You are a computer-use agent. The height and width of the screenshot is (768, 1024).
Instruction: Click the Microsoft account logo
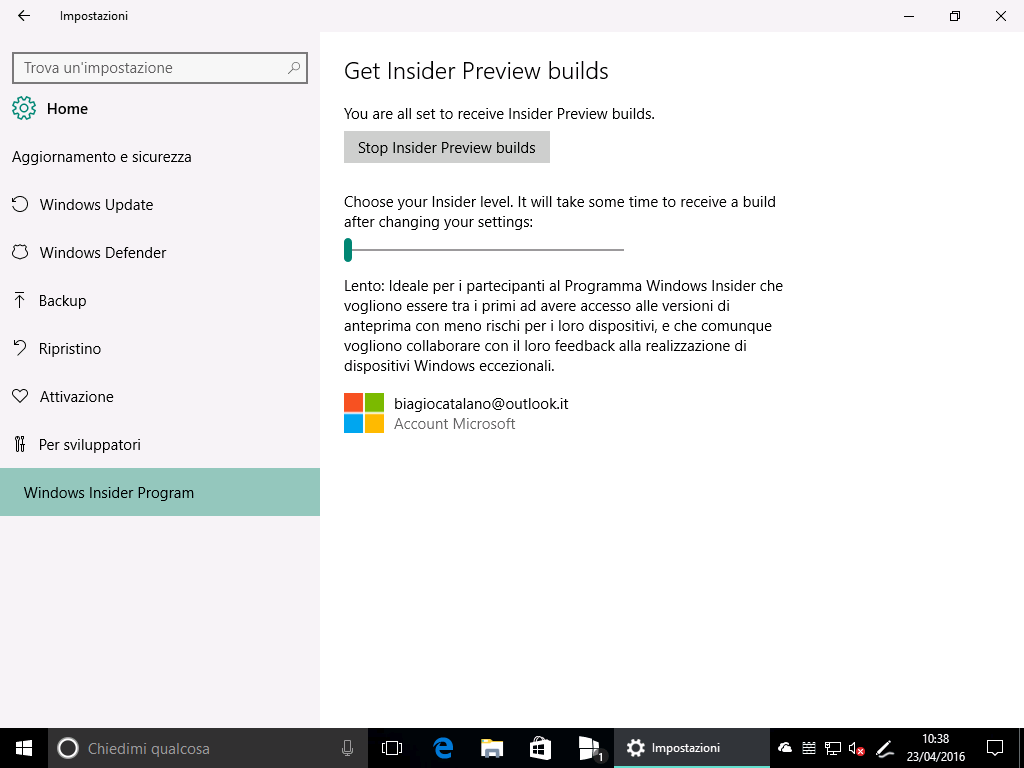(364, 413)
